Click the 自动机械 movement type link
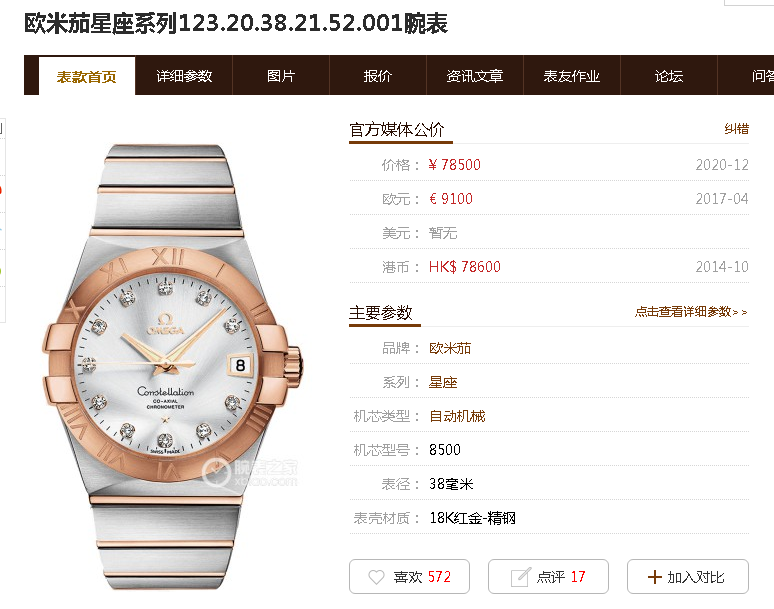The image size is (774, 609). click(x=457, y=417)
